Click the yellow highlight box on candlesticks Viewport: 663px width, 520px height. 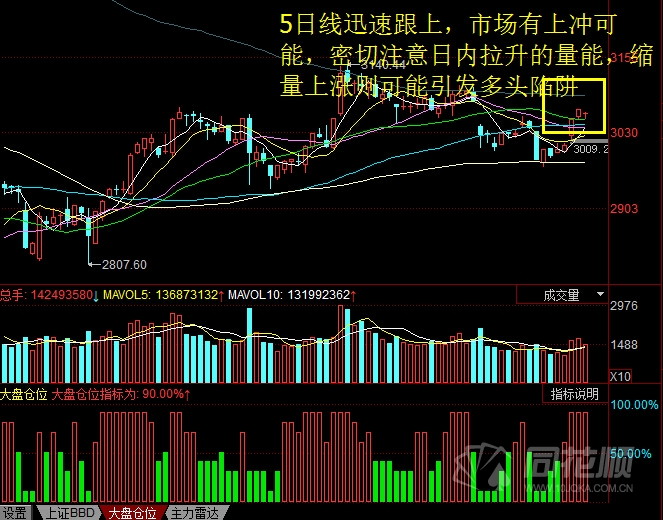[574, 105]
